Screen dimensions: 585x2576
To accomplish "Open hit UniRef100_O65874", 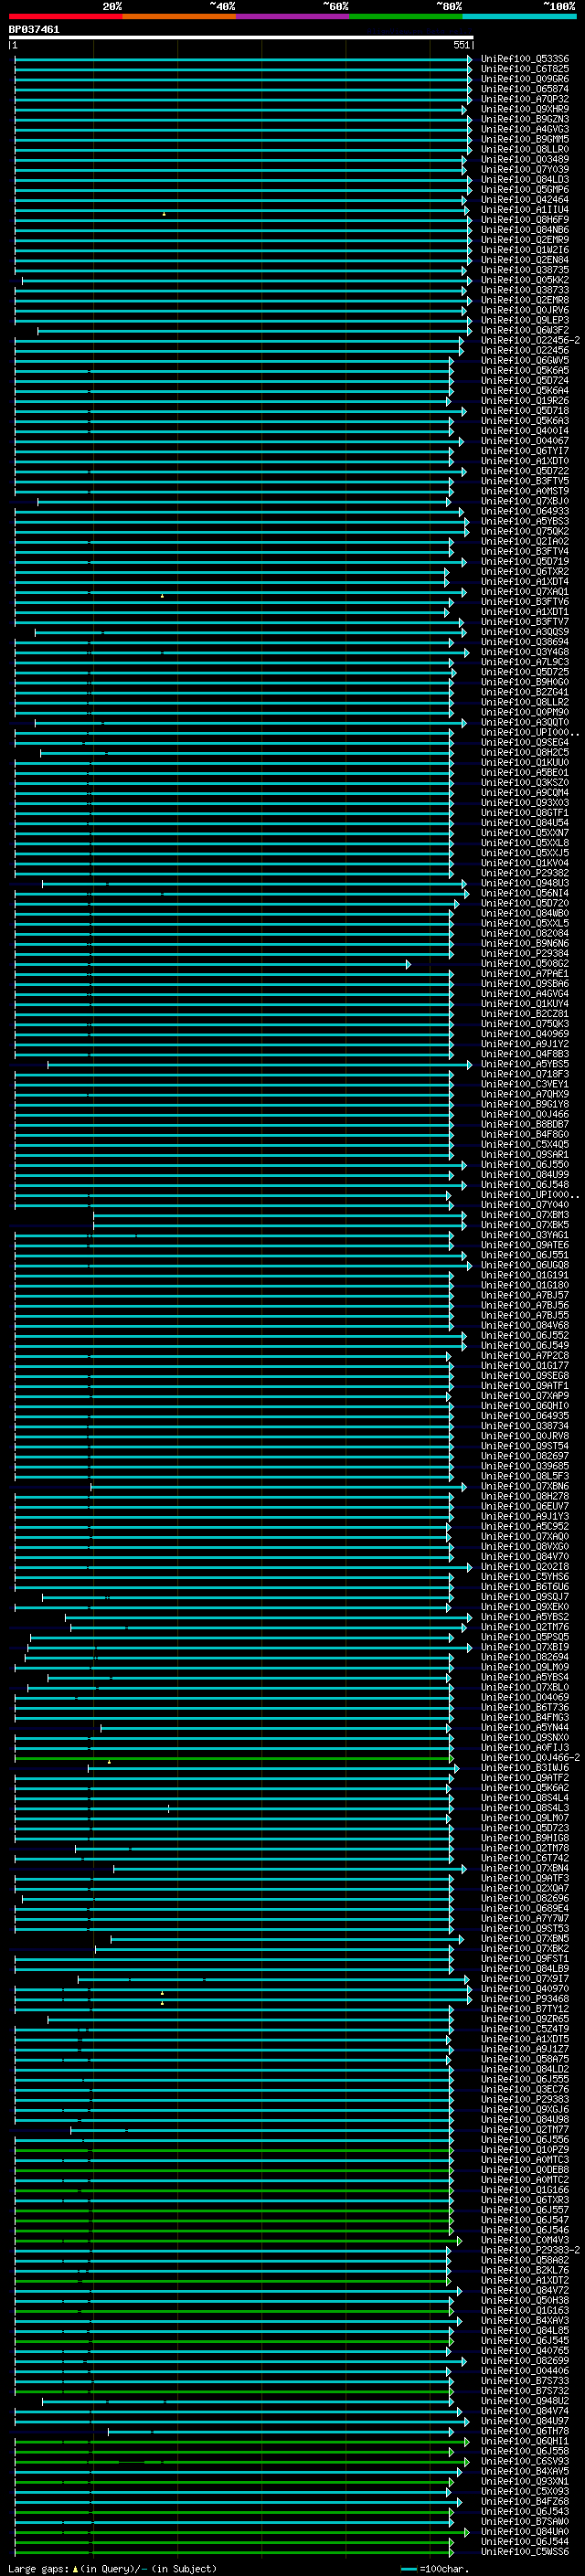I will pyautogui.click(x=525, y=89).
